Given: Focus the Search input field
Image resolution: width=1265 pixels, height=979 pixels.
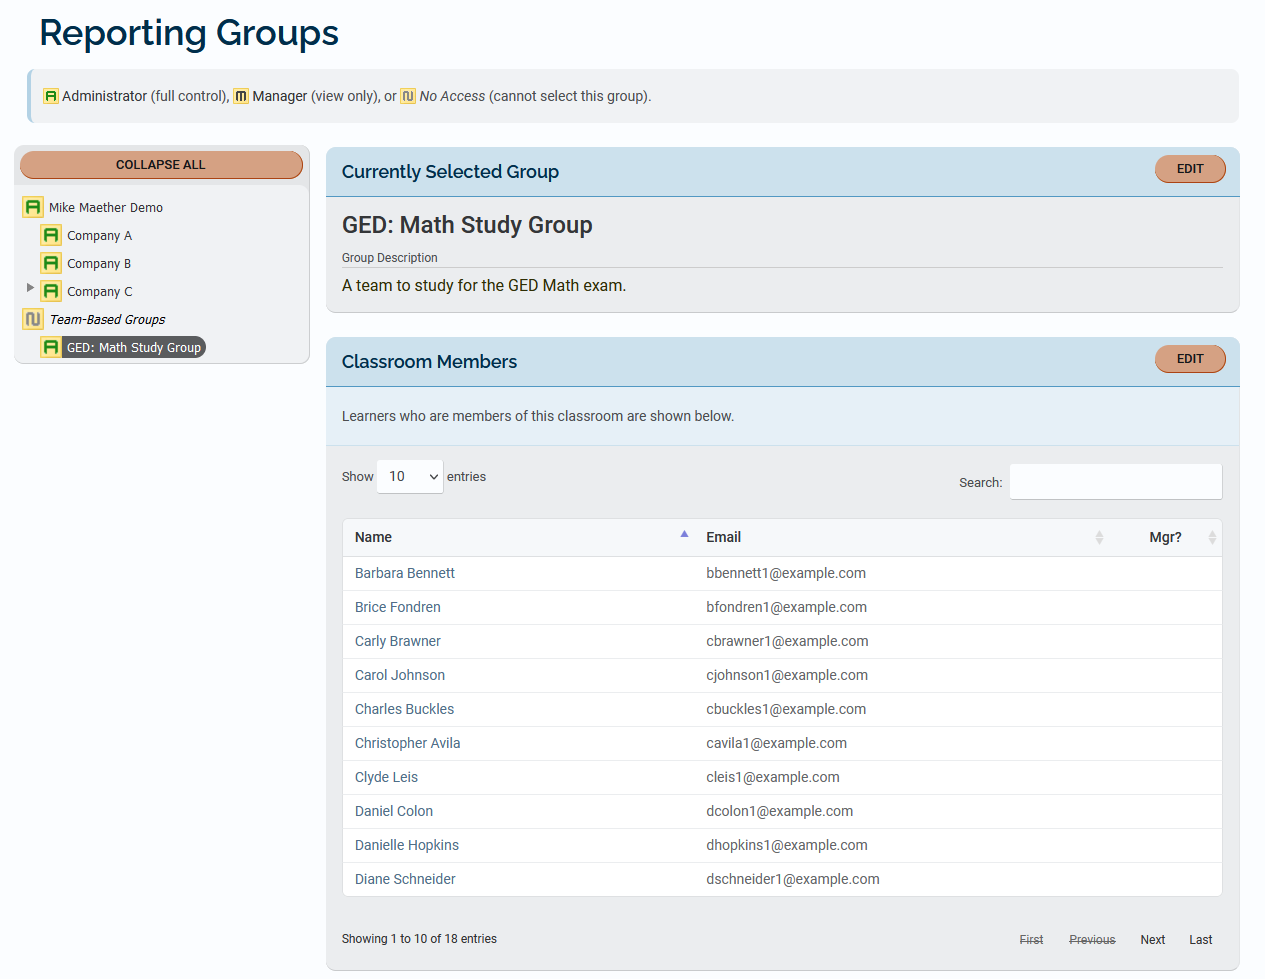Looking at the screenshot, I should click(1116, 482).
